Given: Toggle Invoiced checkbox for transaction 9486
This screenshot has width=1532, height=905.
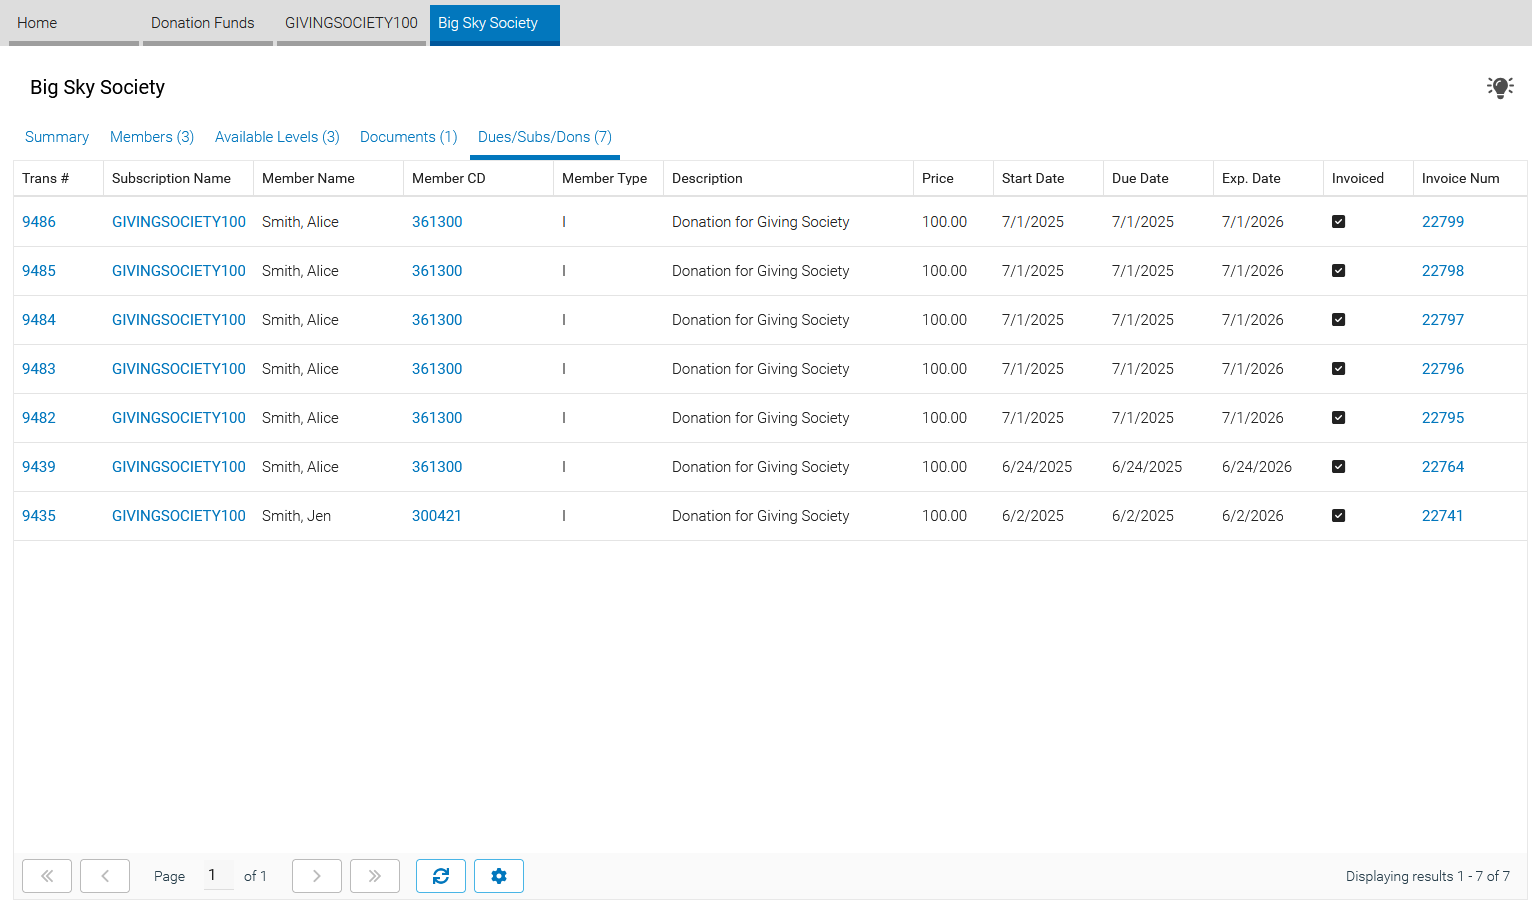Looking at the screenshot, I should tap(1338, 222).
